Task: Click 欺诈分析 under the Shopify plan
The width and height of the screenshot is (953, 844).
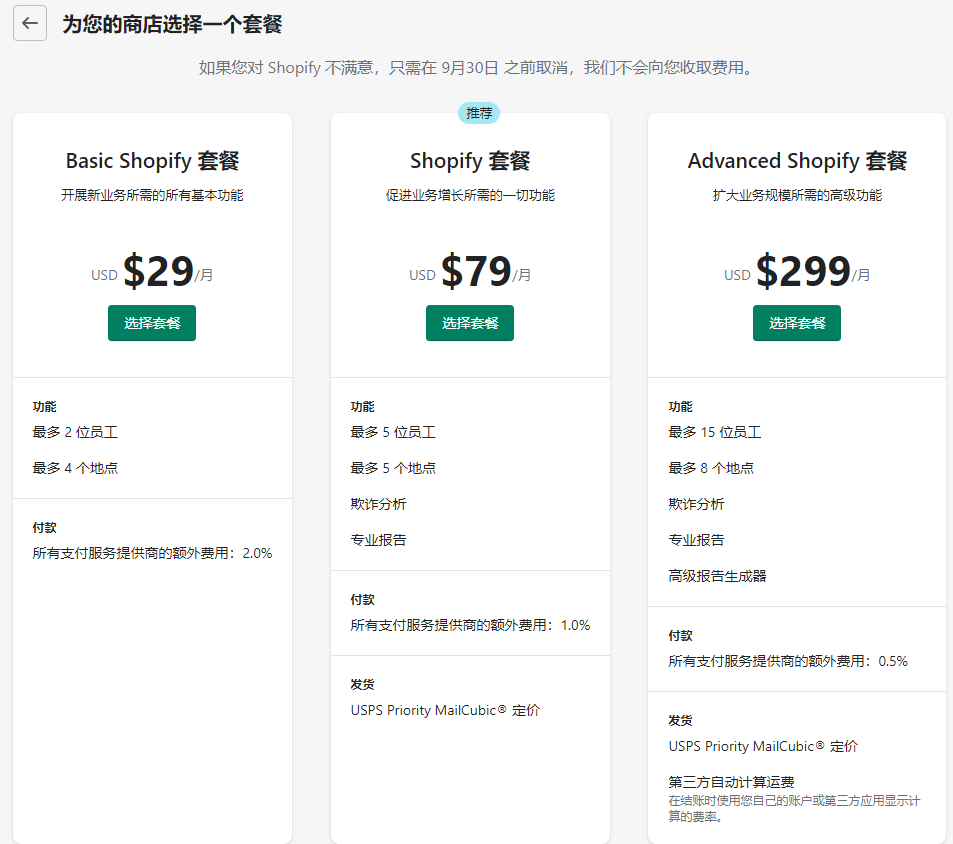Action: point(378,504)
